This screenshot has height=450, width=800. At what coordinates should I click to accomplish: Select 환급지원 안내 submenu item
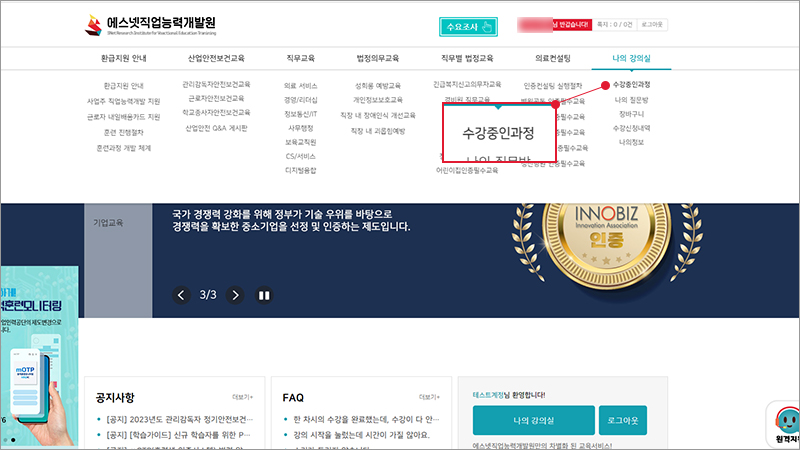coord(123,86)
